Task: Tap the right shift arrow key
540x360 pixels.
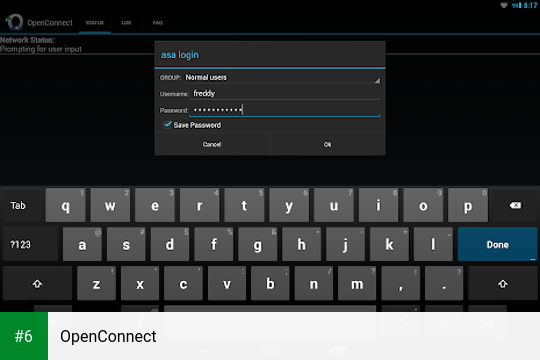Action: click(502, 284)
